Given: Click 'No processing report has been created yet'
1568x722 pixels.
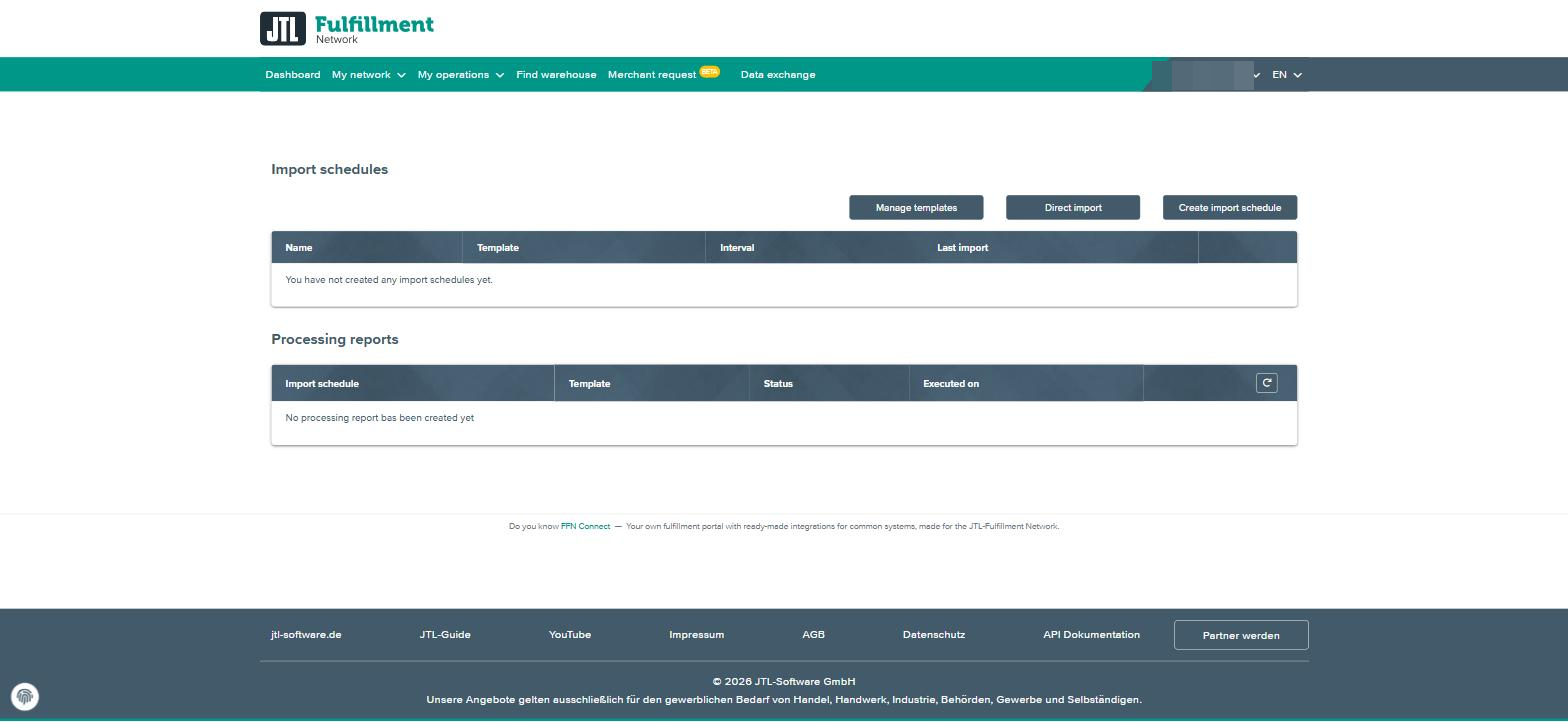Looking at the screenshot, I should (380, 418).
